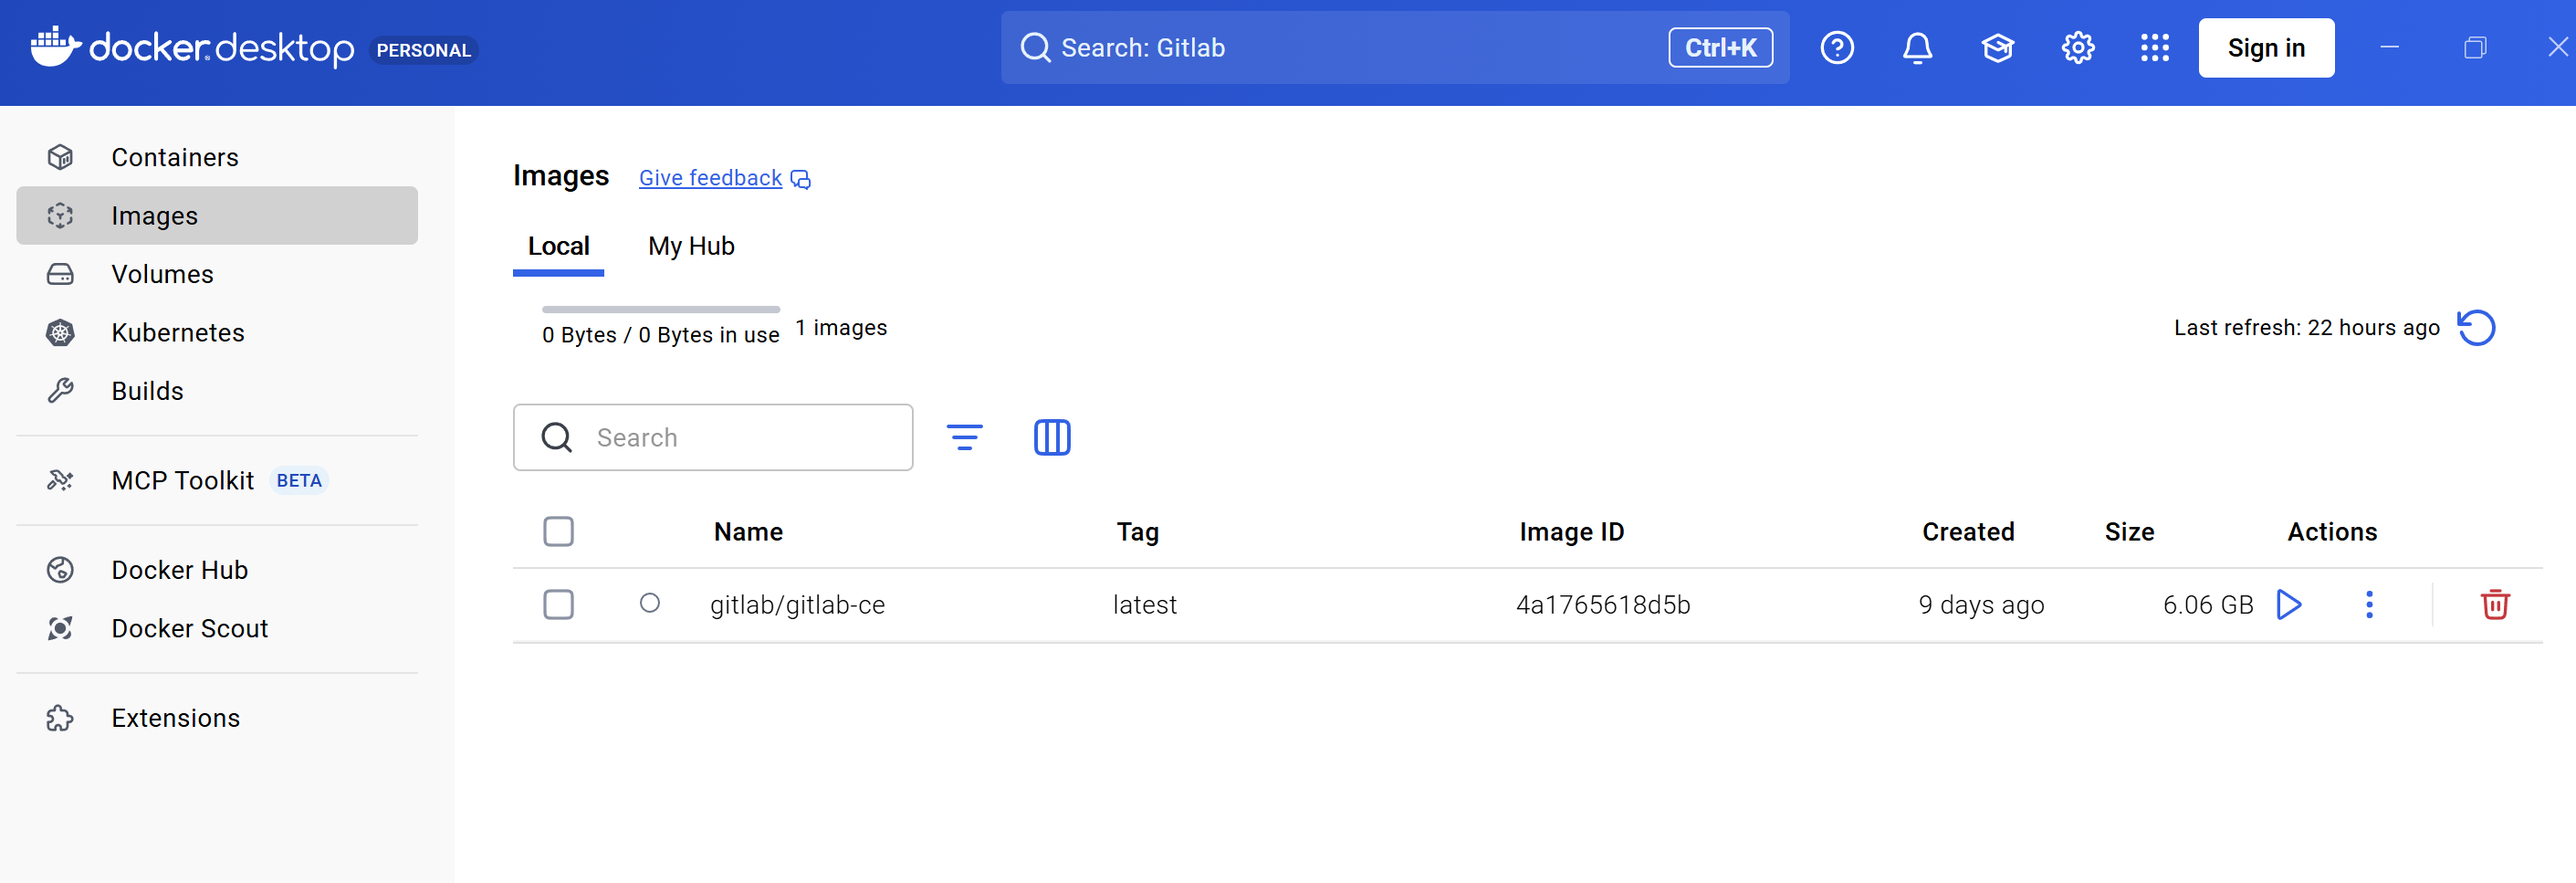Click the '9 days ago' cell
The height and width of the screenshot is (883, 2576).
(x=1980, y=605)
